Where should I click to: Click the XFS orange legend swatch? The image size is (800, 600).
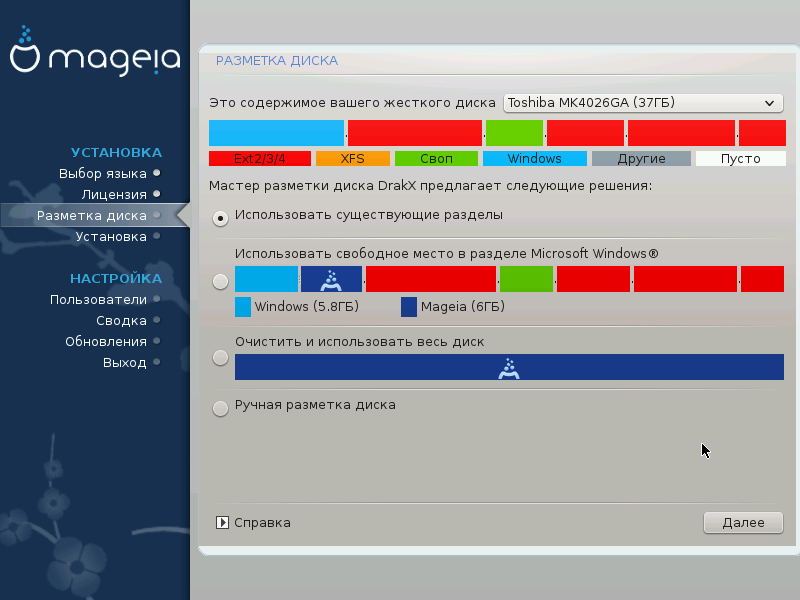pos(353,159)
